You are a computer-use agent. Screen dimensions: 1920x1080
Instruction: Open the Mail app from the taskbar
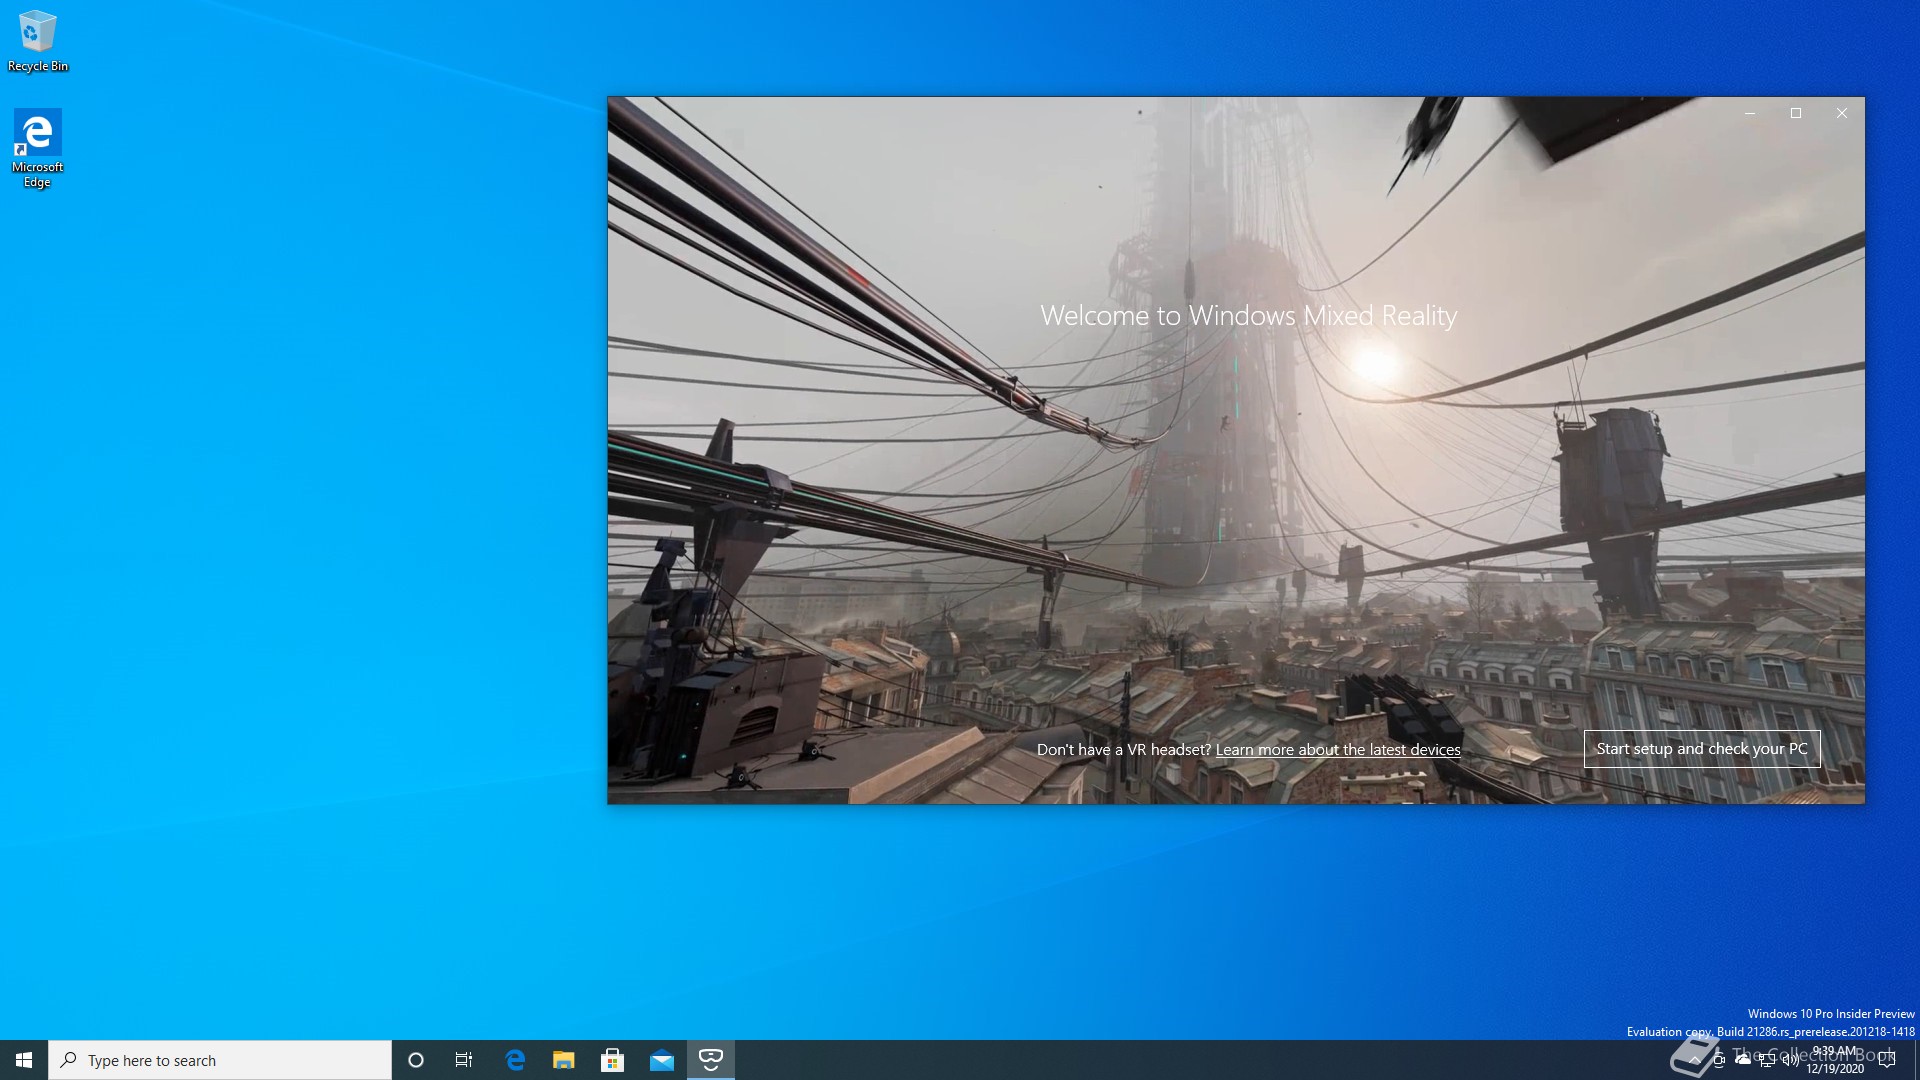[661, 1060]
